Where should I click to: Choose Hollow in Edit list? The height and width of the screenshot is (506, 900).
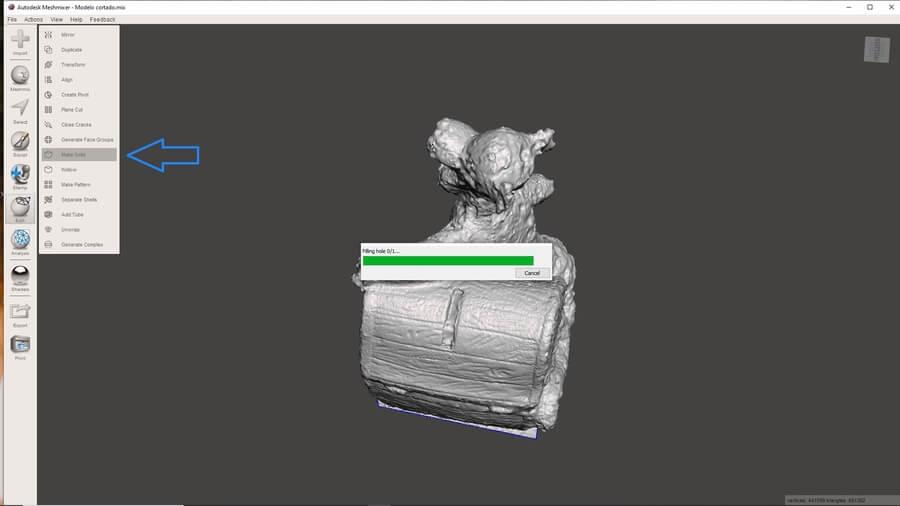(79, 170)
